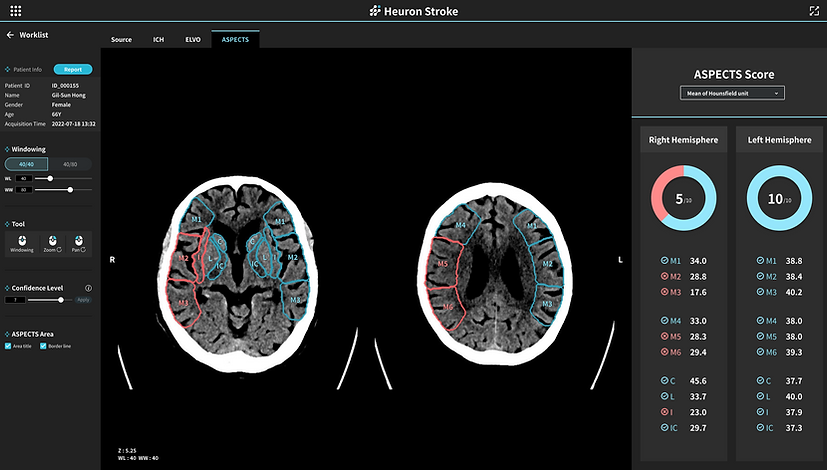Click right hemisphere I cross icon
The width and height of the screenshot is (827, 470).
(665, 412)
